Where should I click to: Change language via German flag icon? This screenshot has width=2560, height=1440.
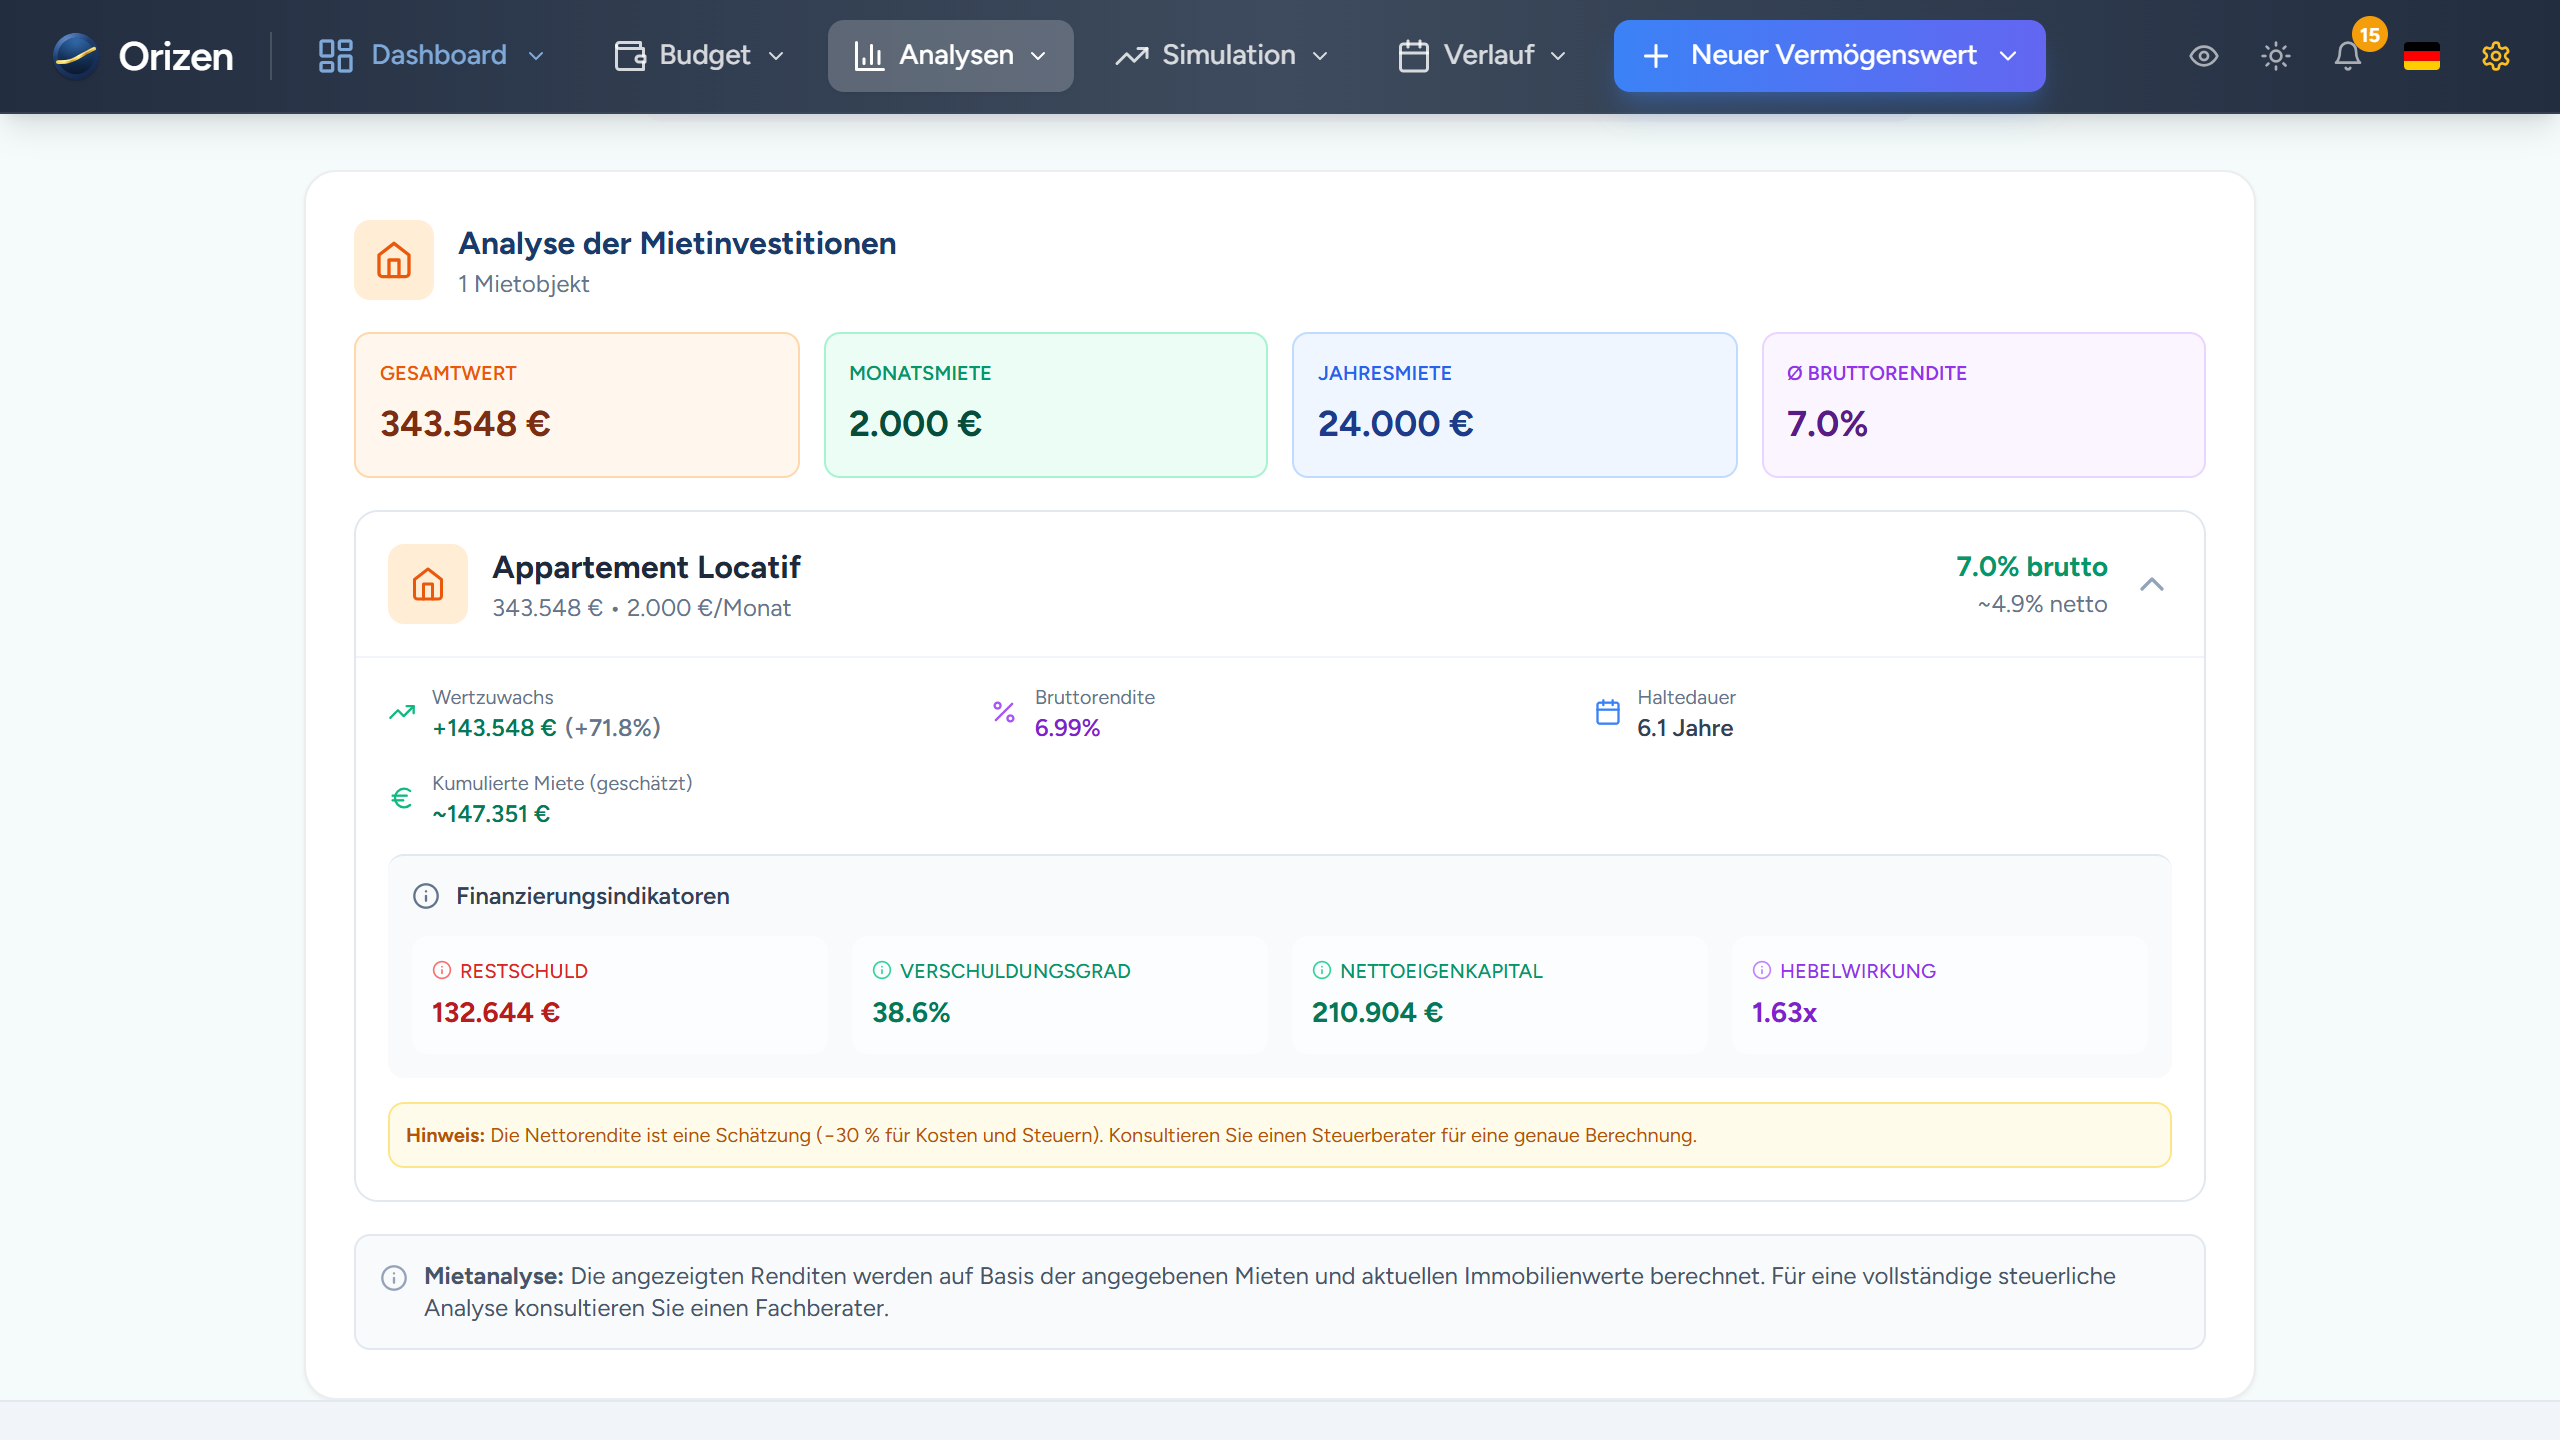click(2422, 56)
